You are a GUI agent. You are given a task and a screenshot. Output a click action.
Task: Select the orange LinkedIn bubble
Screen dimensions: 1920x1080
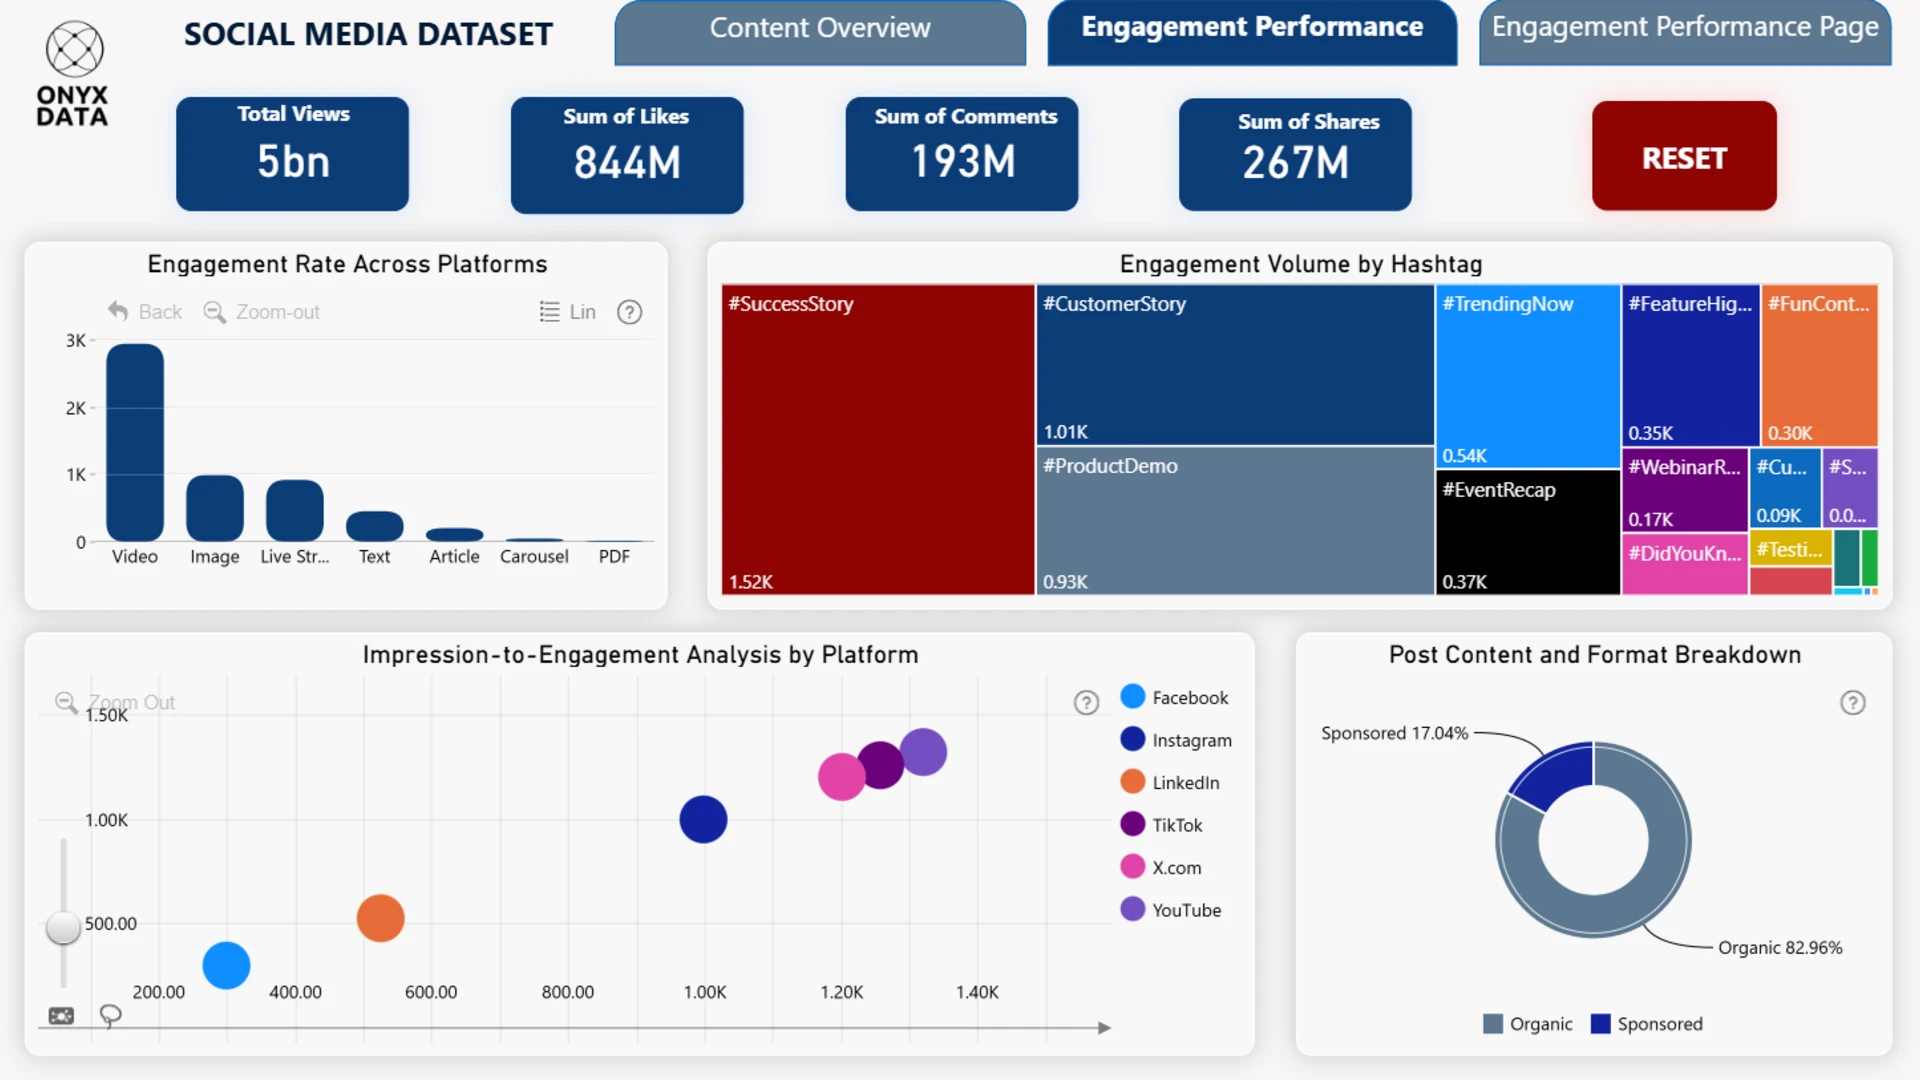click(x=380, y=918)
